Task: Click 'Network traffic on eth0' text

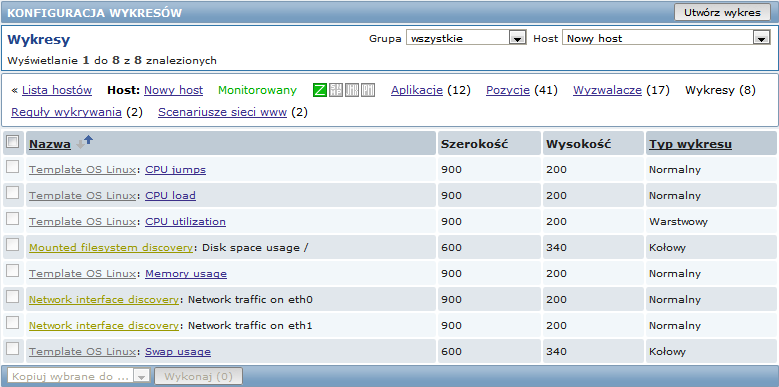Action: pos(250,300)
